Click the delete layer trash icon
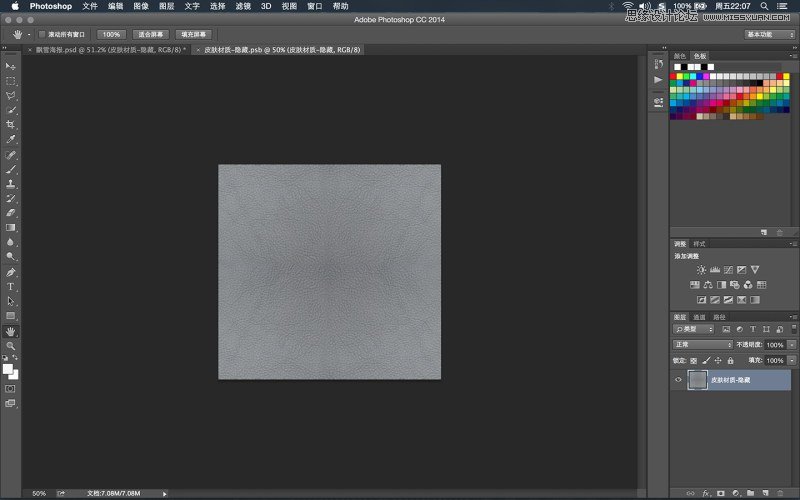 pyautogui.click(x=780, y=493)
